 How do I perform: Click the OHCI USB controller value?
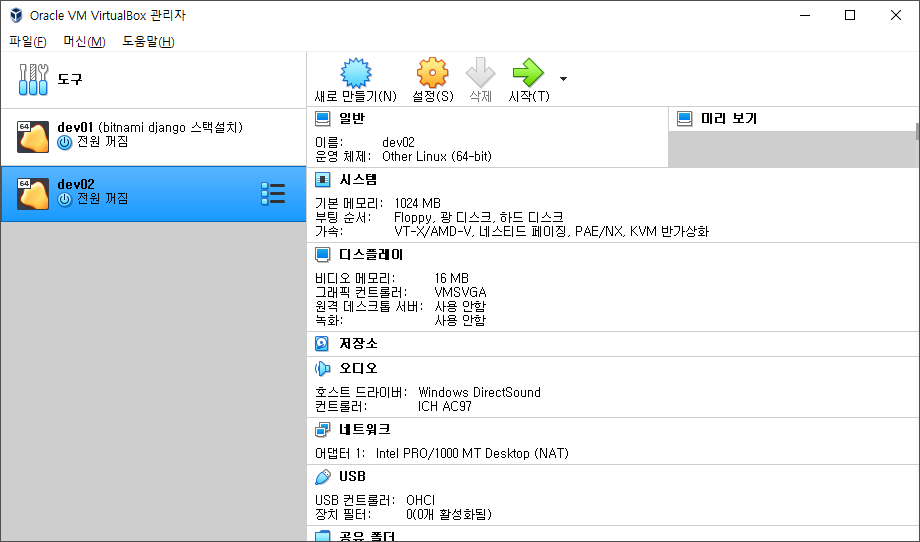(420, 500)
